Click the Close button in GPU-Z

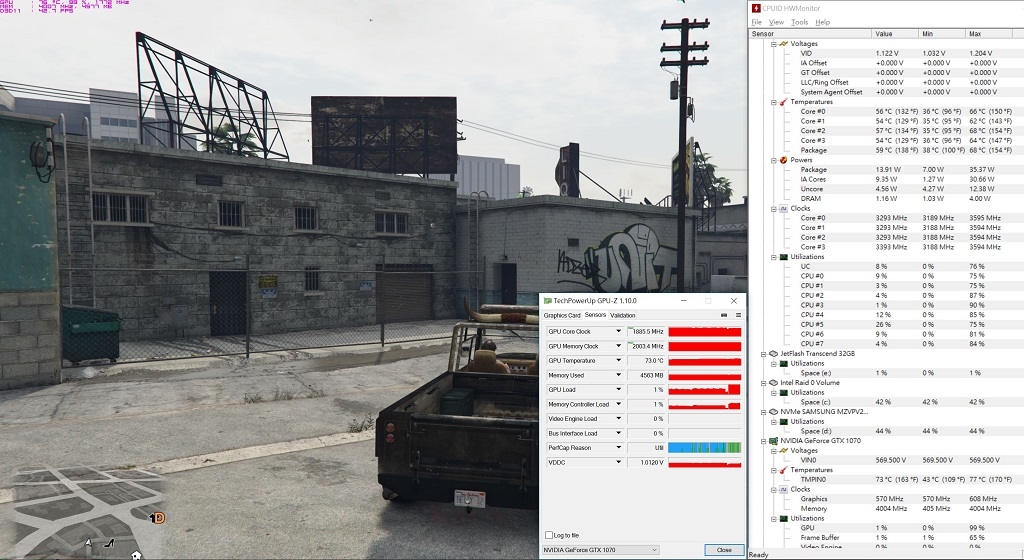724,550
